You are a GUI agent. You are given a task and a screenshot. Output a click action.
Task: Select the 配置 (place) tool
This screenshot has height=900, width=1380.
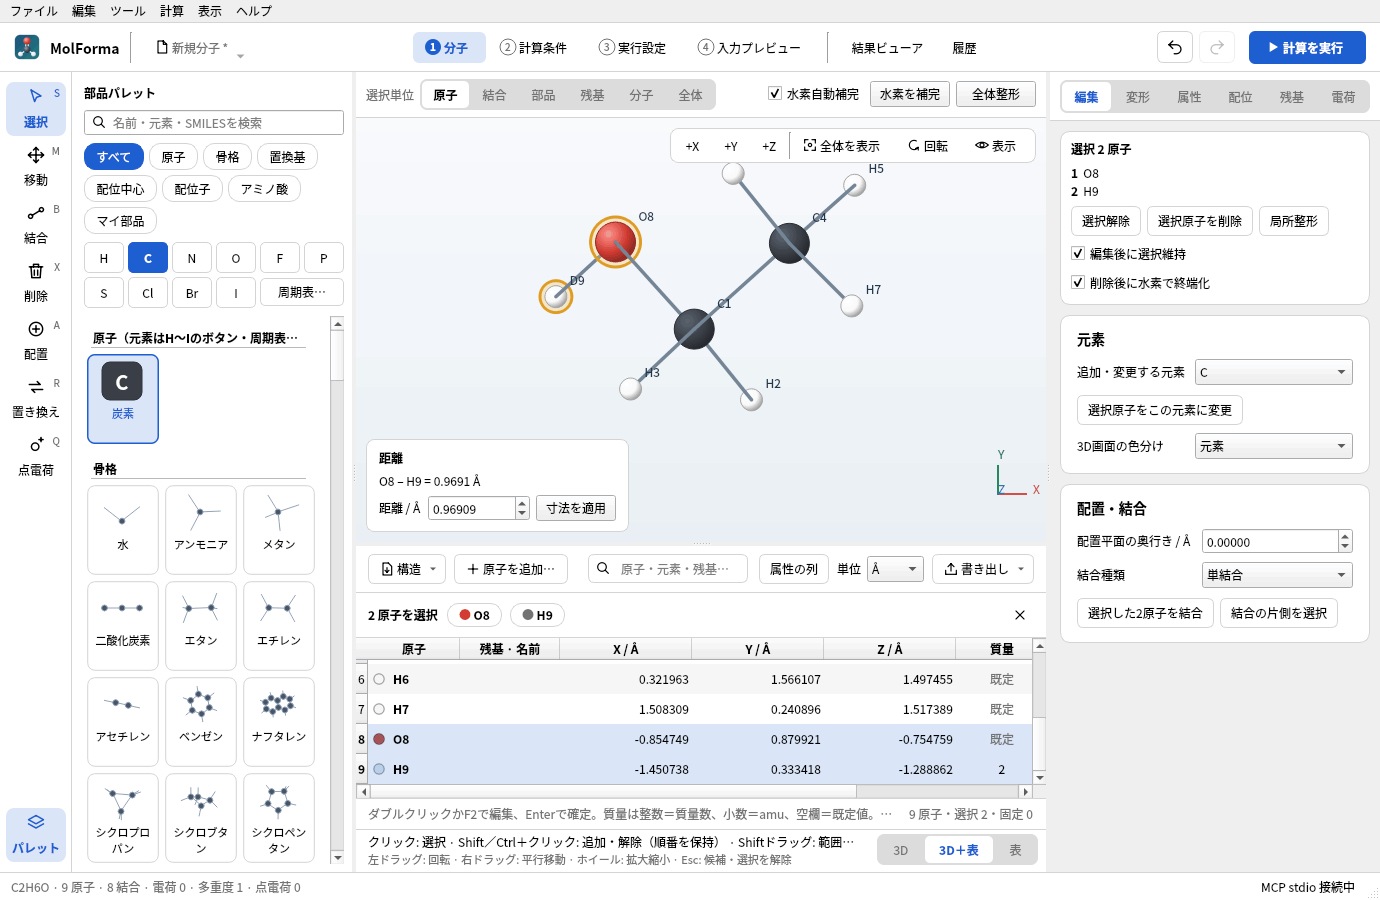36,340
